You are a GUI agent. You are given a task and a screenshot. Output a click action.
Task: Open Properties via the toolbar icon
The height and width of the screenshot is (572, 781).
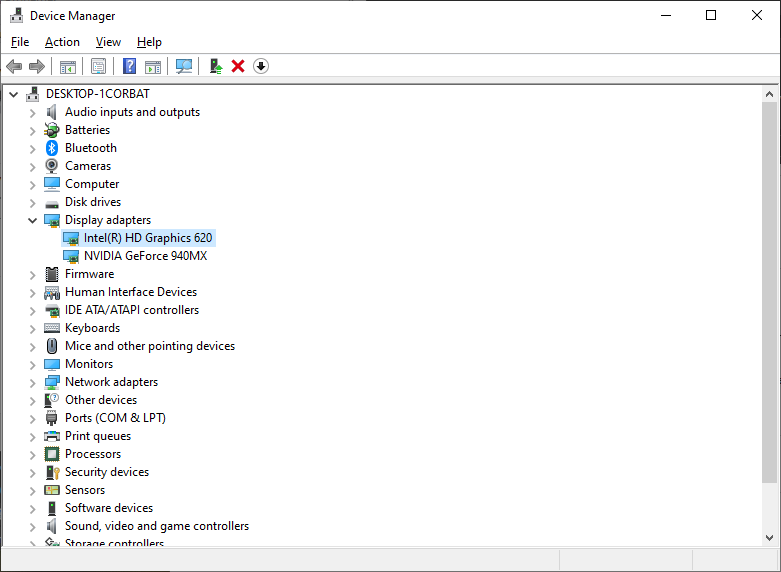[x=99, y=66]
